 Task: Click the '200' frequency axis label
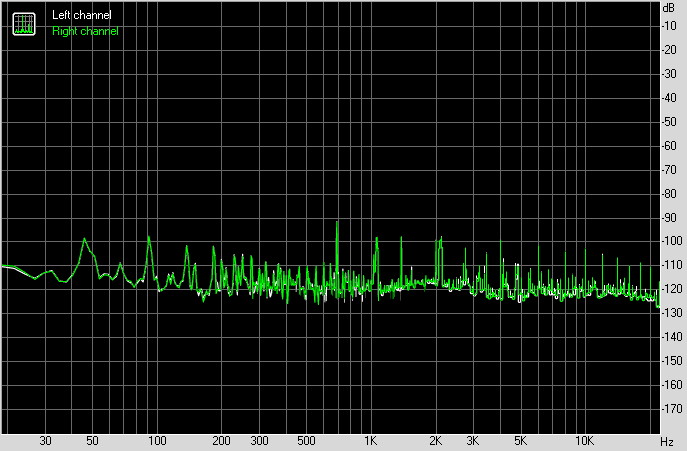221,441
